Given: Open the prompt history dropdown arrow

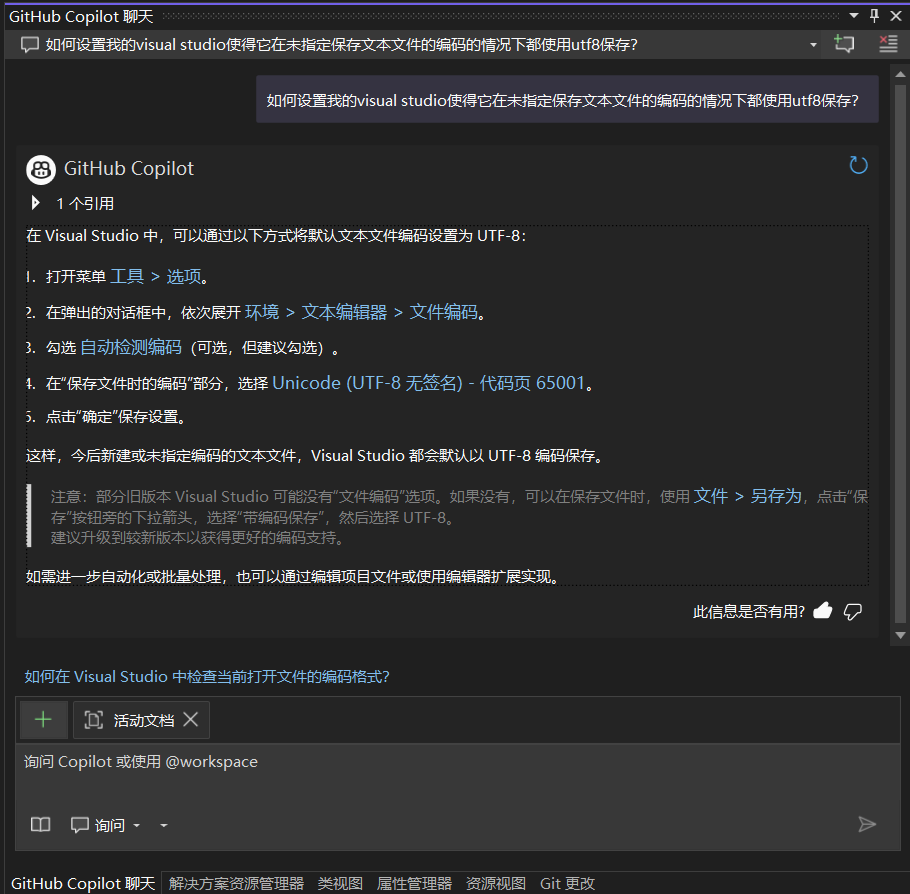Looking at the screenshot, I should click(x=812, y=44).
